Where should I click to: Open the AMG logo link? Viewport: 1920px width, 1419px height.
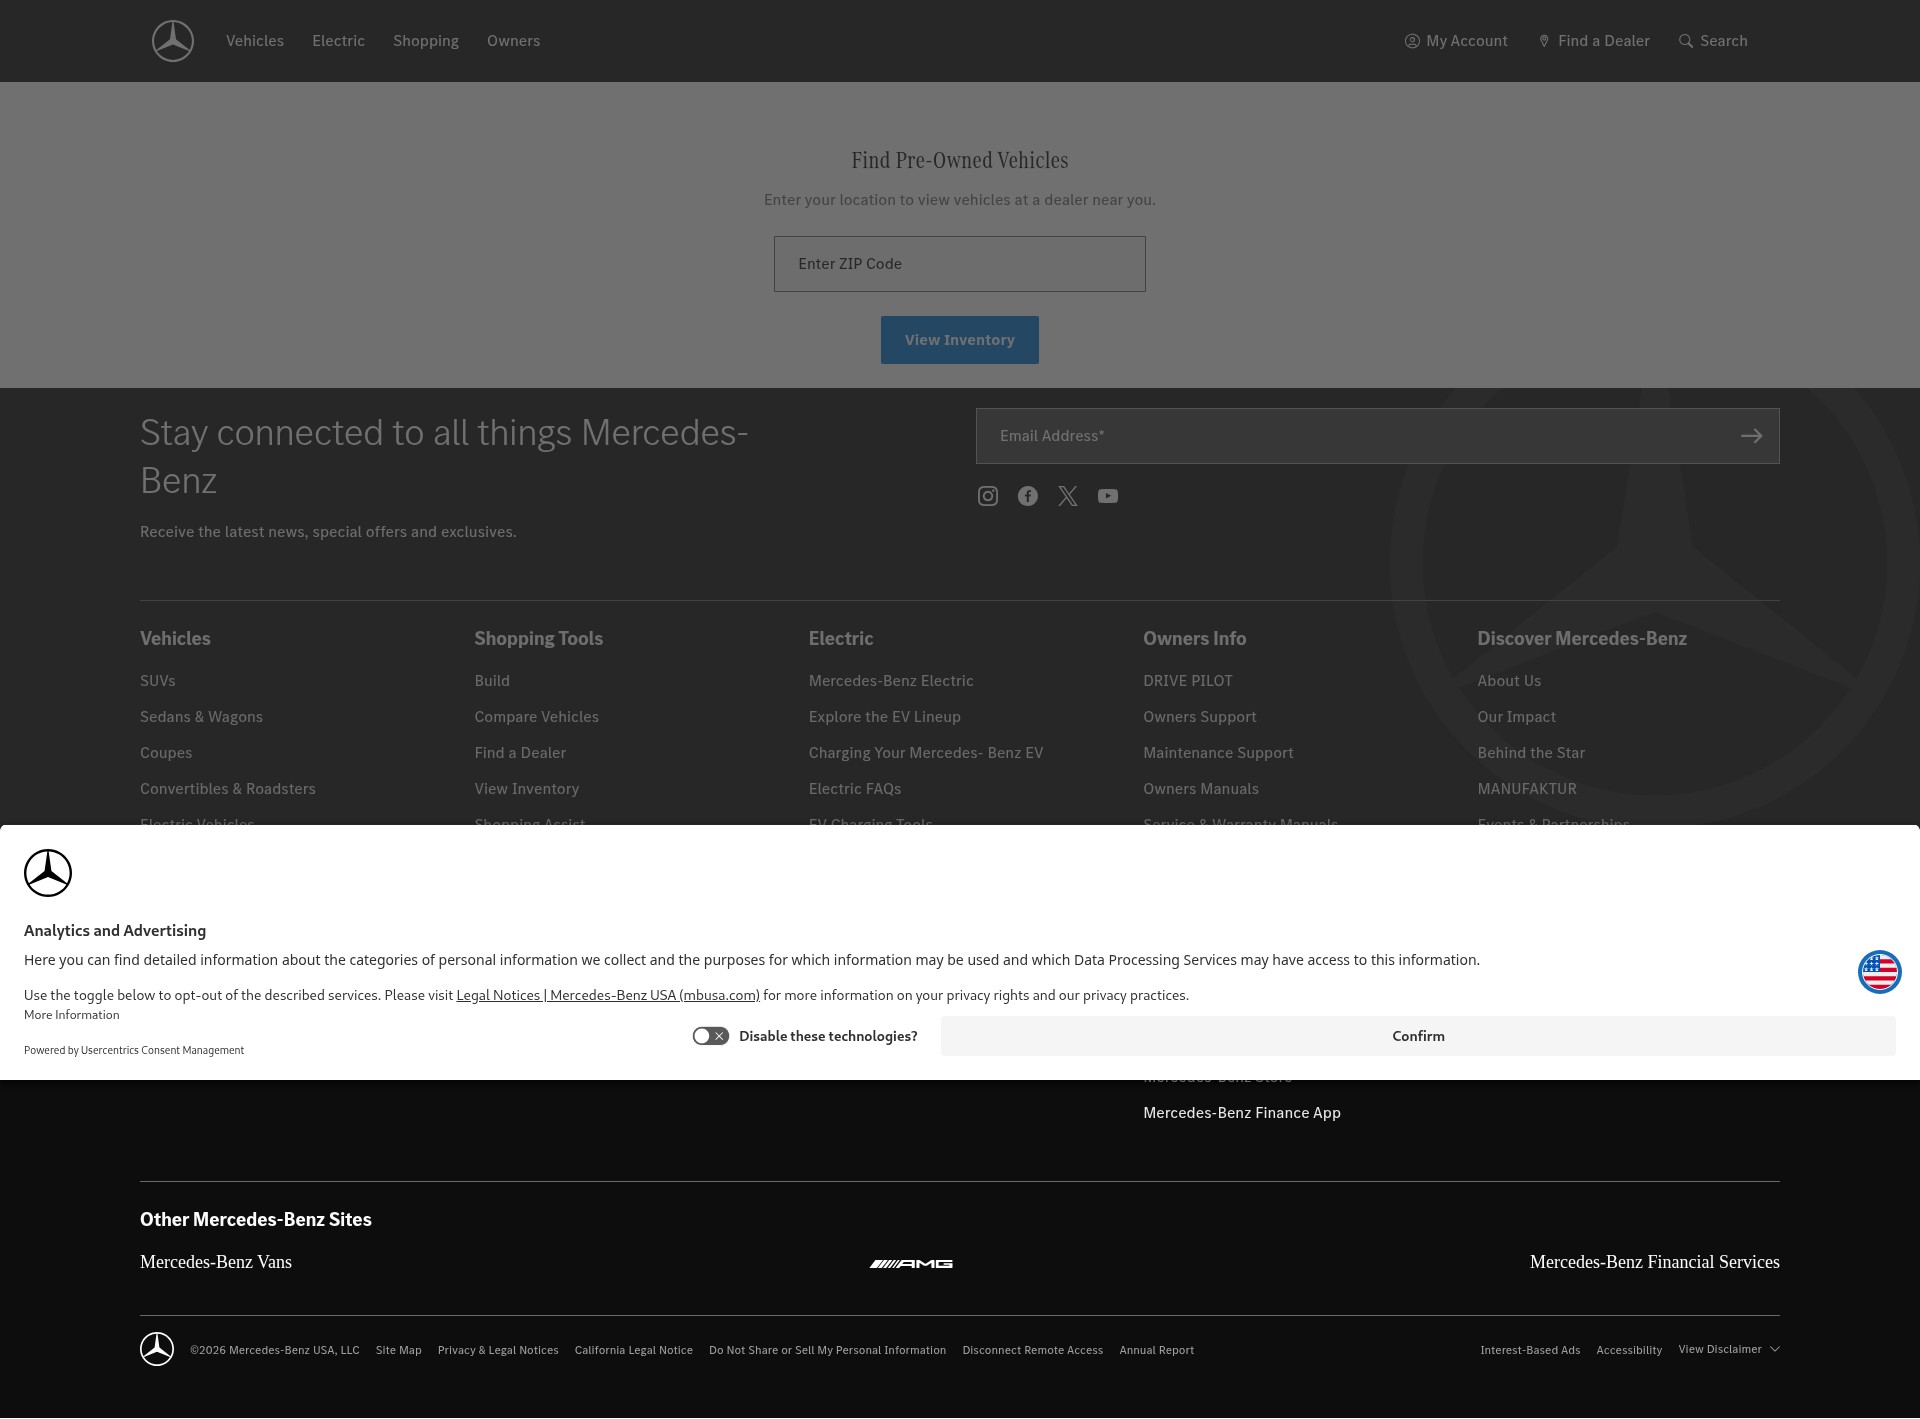point(911,1264)
